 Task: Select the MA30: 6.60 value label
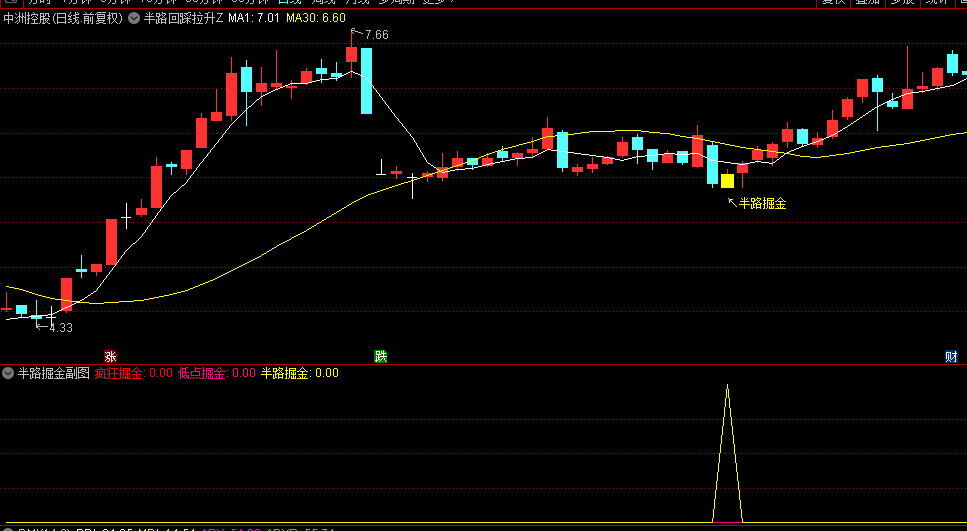pos(316,18)
